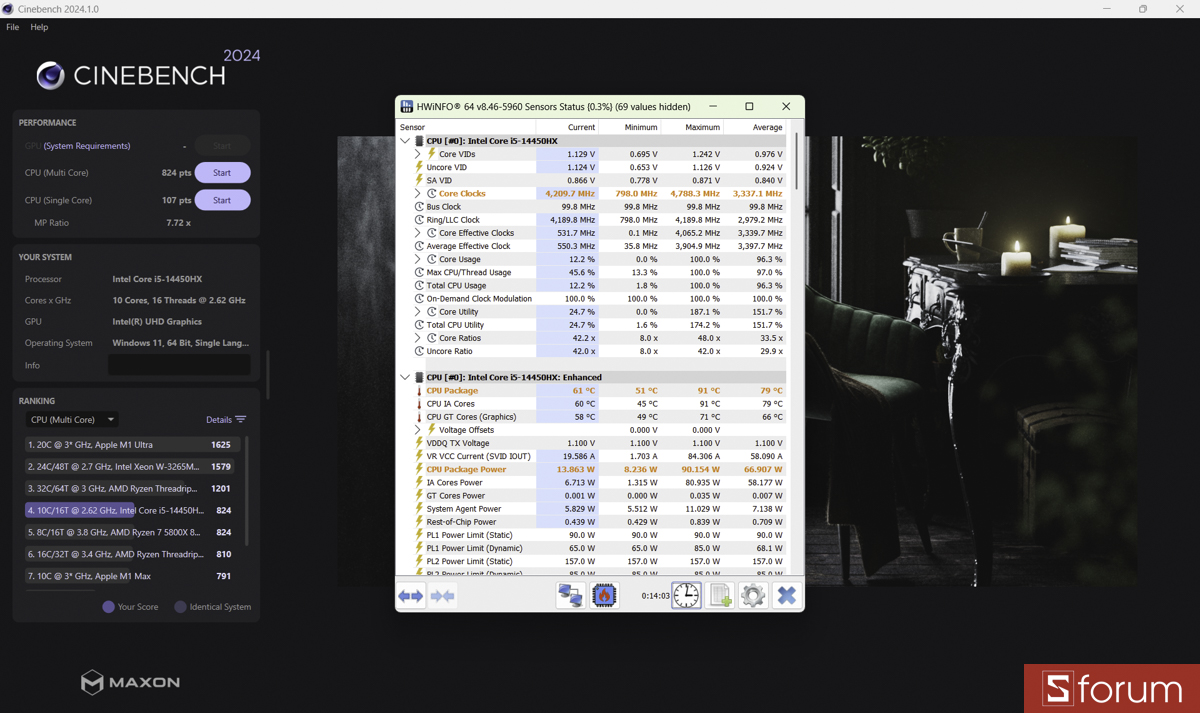Screen dimensions: 1200x713
Task: Click the clock icon beside Bus Clock
Action: tap(420, 207)
